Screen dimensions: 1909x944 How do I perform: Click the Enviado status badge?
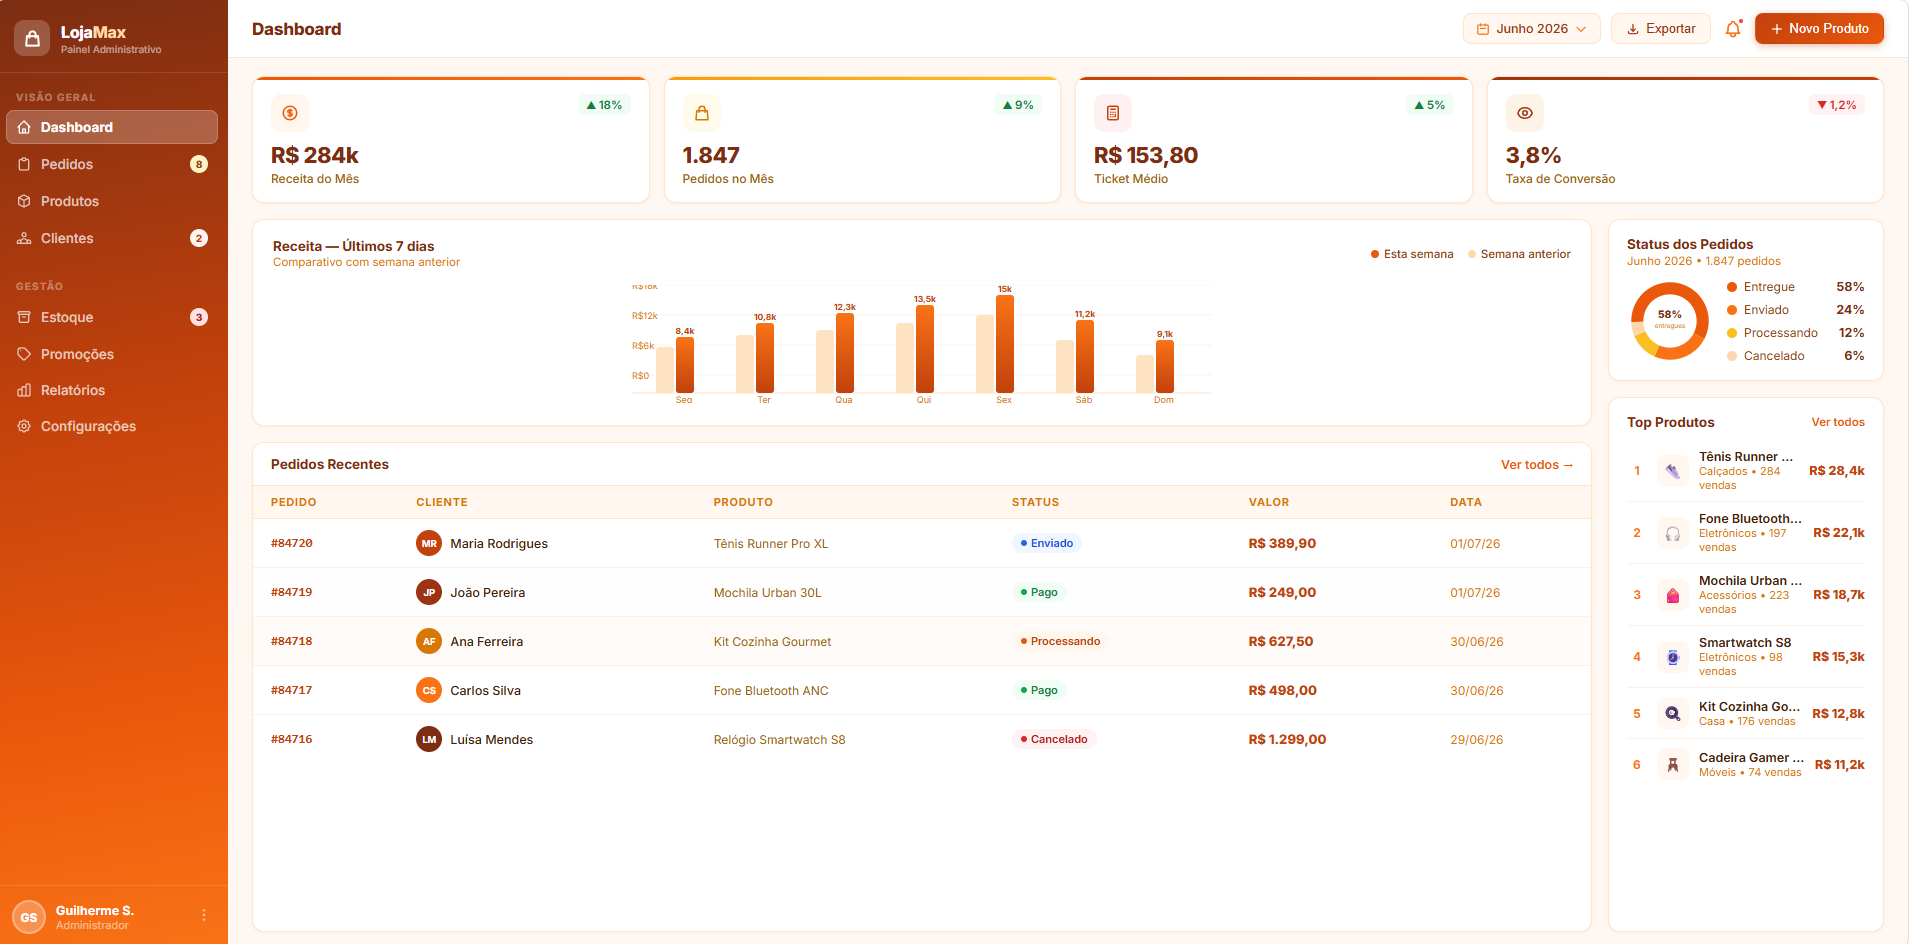(1046, 544)
